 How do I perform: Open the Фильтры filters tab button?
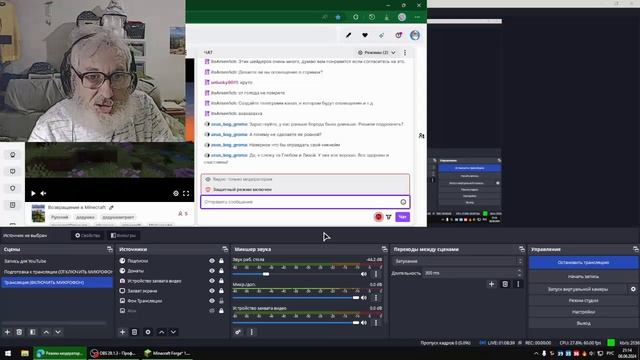click(124, 236)
